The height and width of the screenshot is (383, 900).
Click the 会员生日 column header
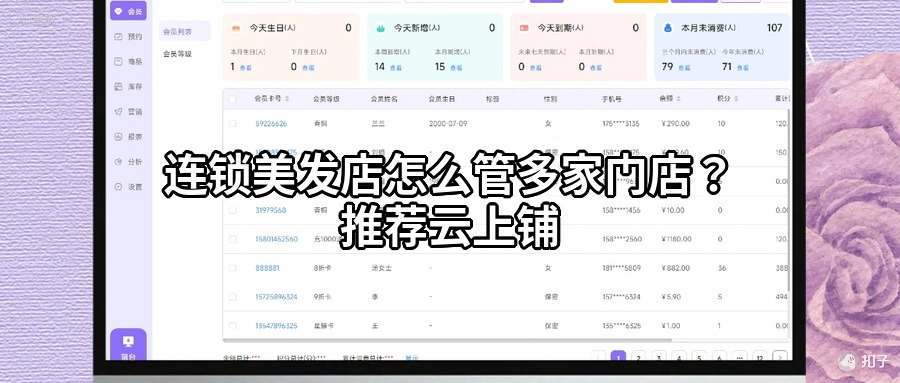(x=441, y=99)
